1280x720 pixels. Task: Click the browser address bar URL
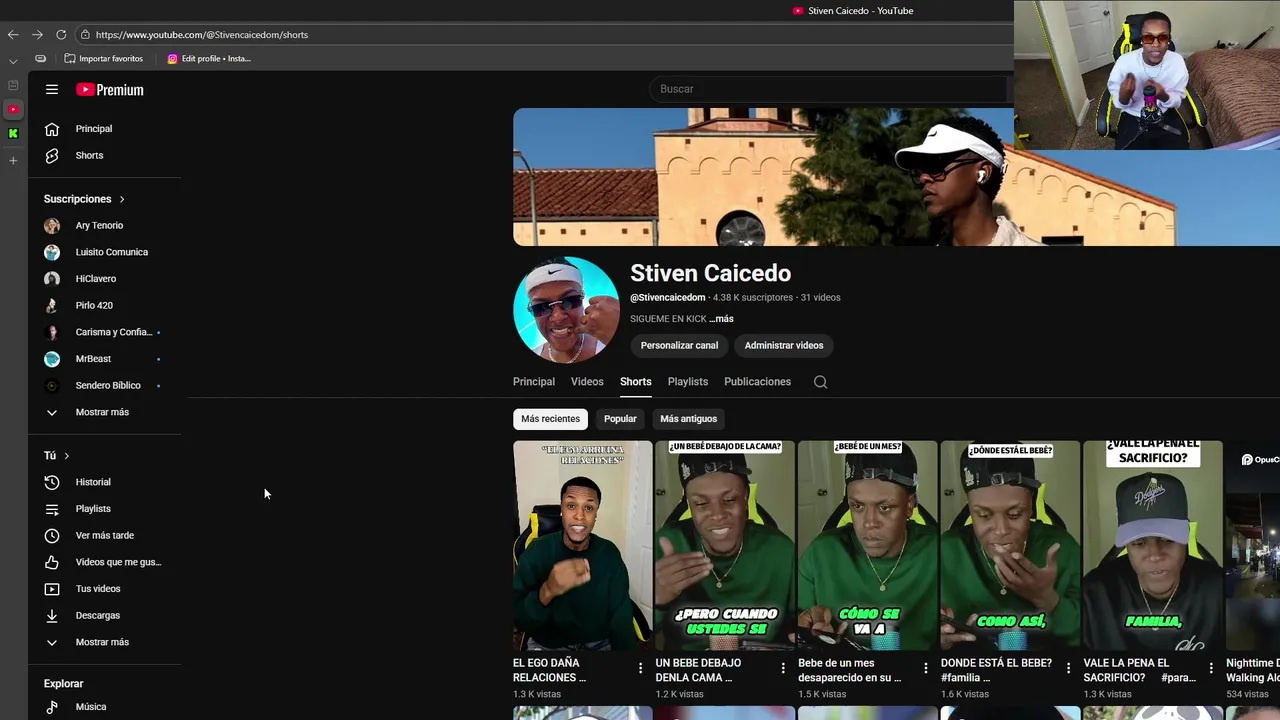pos(202,35)
